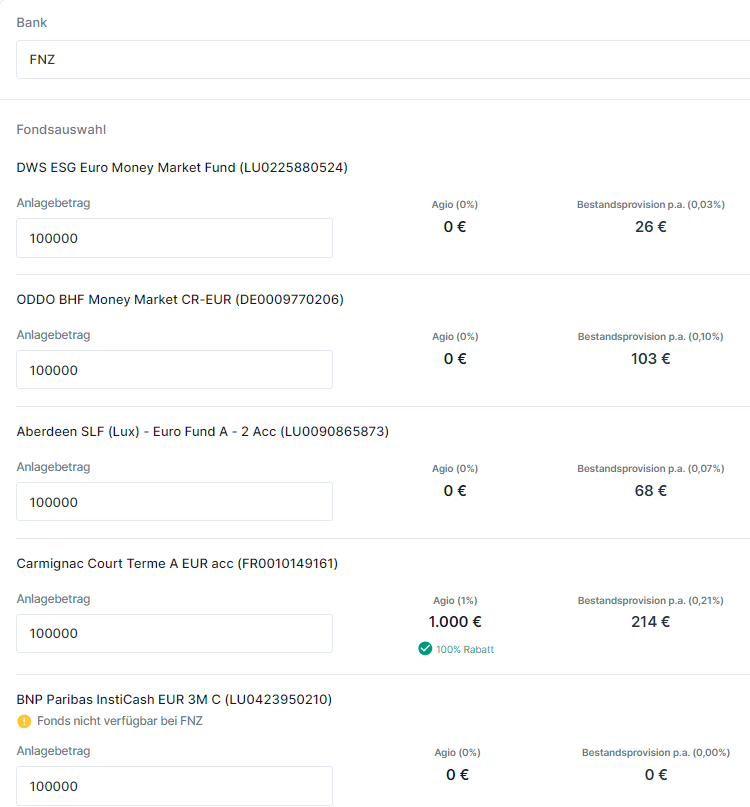Edit Carmignac Court Terme Anlagebetrag field

click(174, 633)
